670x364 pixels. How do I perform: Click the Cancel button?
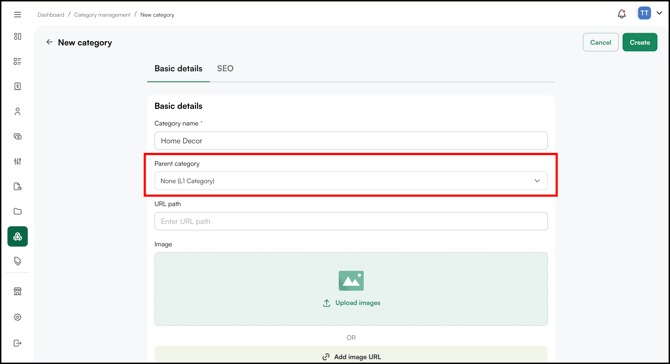[x=600, y=42]
